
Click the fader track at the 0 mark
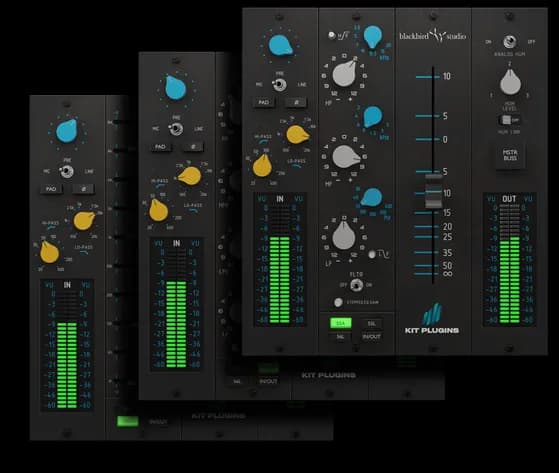pos(433,139)
